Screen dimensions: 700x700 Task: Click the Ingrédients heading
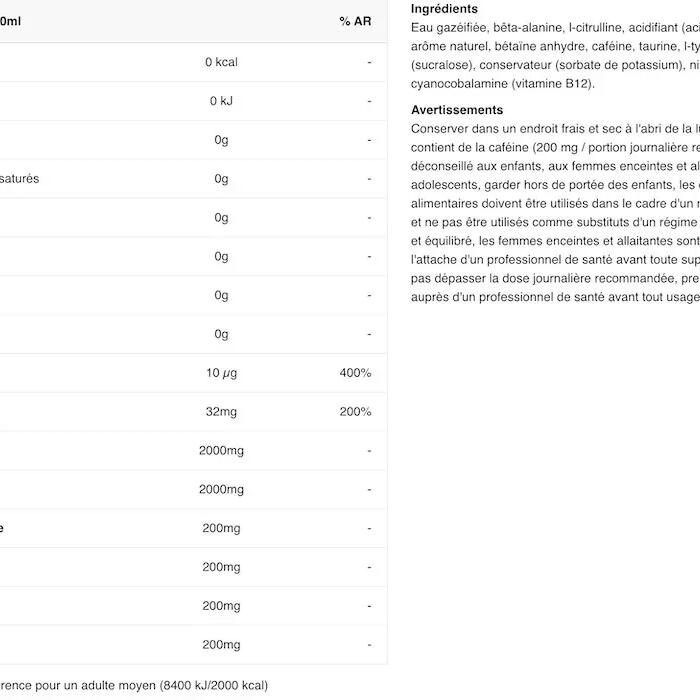click(444, 9)
